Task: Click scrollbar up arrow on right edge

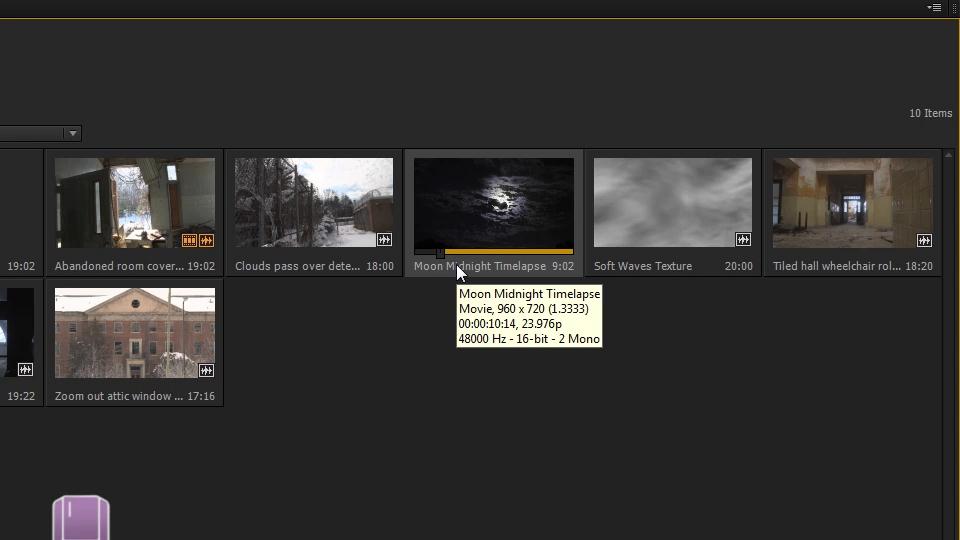Action: (x=948, y=155)
